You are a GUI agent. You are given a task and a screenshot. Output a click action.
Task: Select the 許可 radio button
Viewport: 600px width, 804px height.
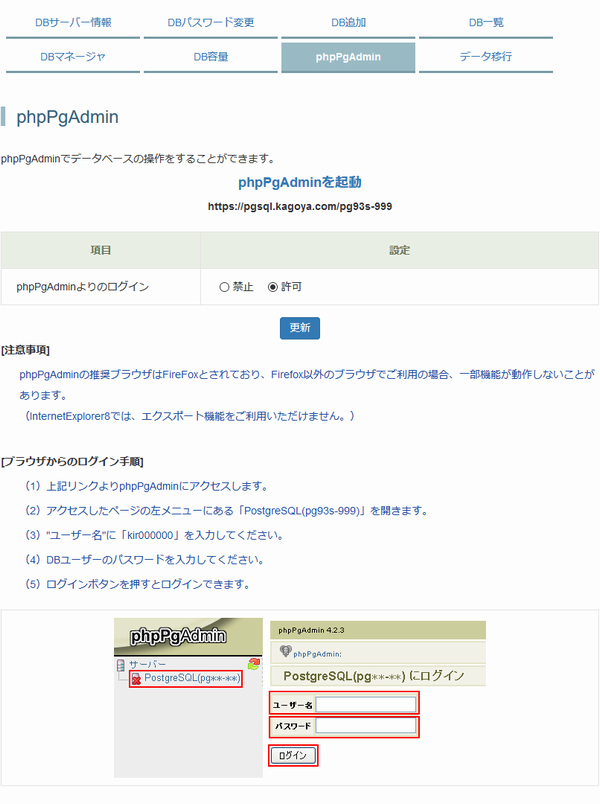[x=273, y=287]
